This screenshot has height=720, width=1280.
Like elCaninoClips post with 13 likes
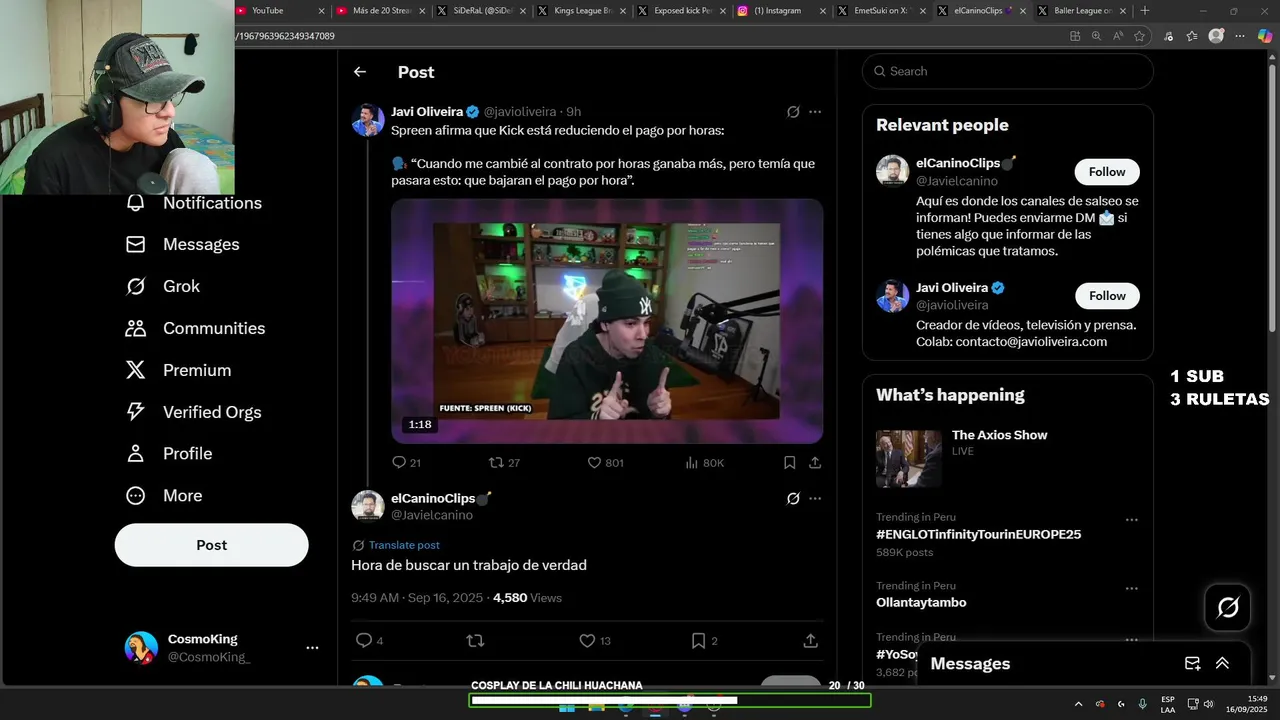(x=595, y=641)
